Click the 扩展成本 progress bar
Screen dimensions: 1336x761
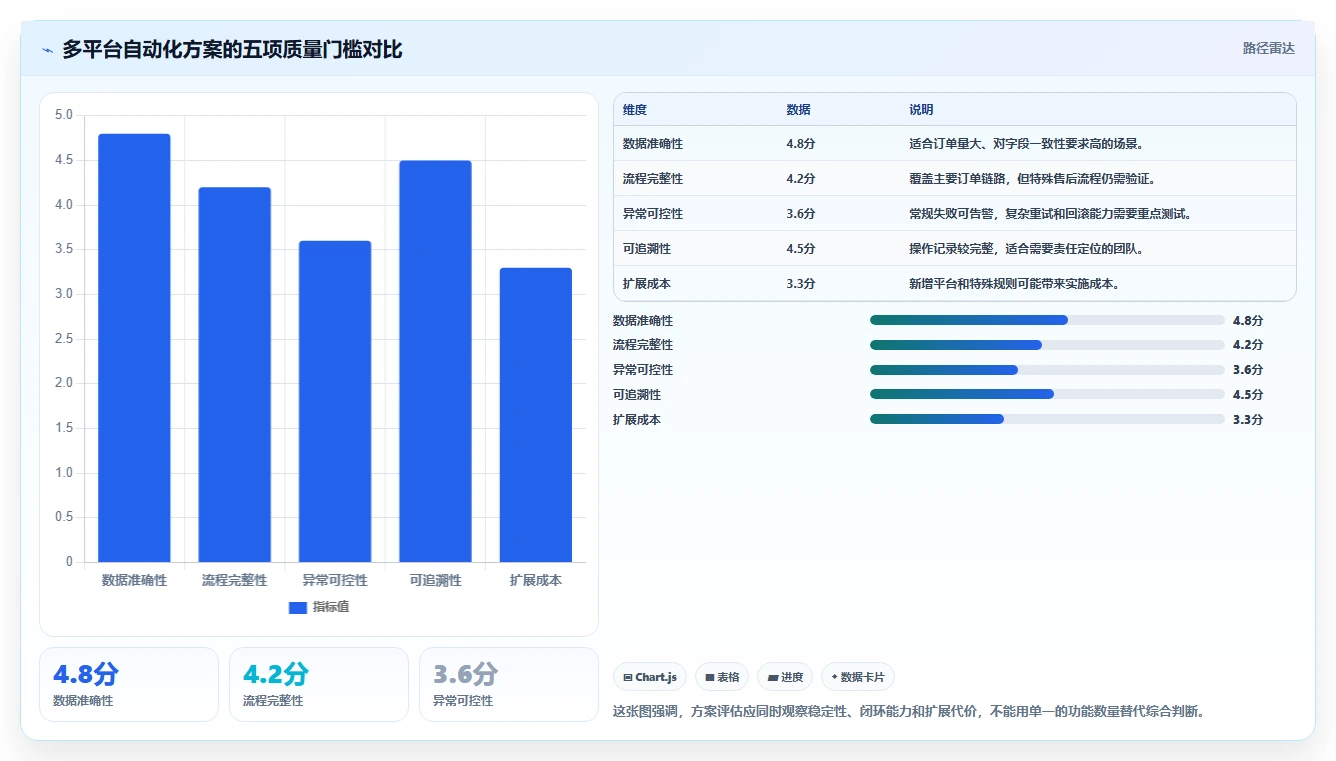pos(1047,419)
